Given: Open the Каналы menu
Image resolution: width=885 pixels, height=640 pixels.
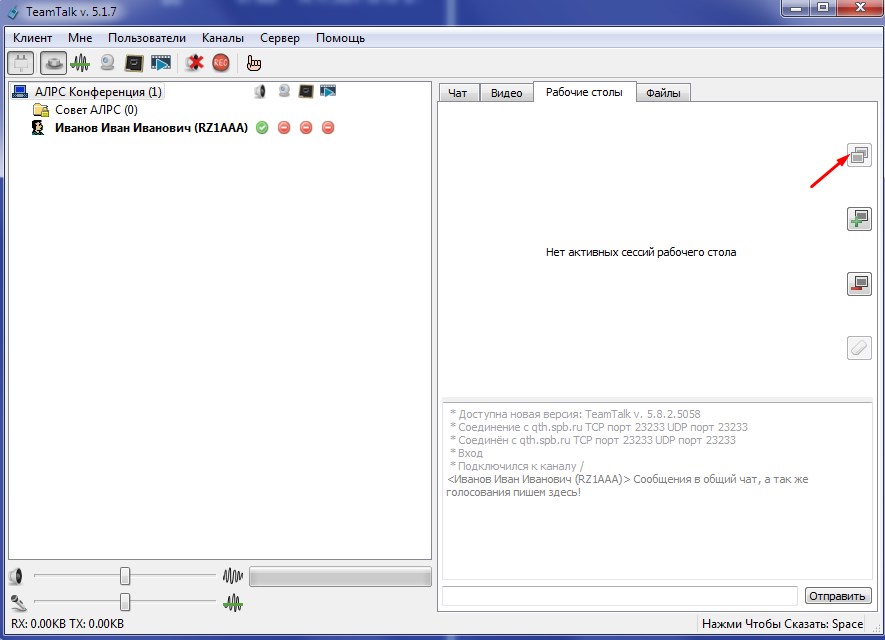Looking at the screenshot, I should point(222,38).
